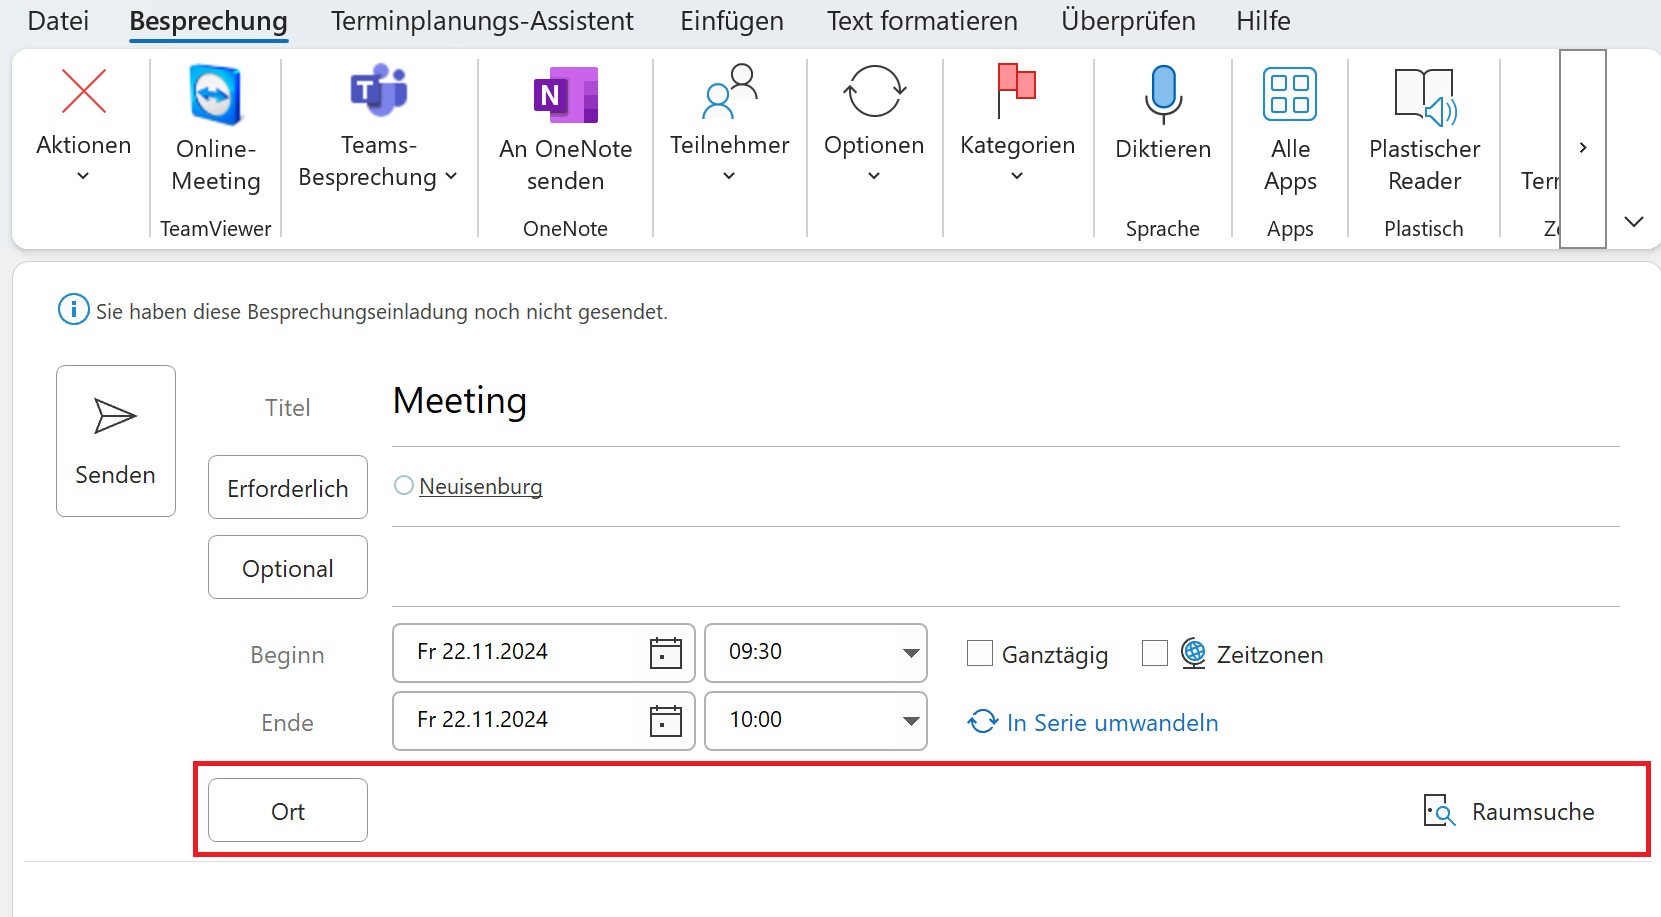Image resolution: width=1661 pixels, height=917 pixels.
Task: Collapse the ribbon with the chevron
Action: 1633,221
